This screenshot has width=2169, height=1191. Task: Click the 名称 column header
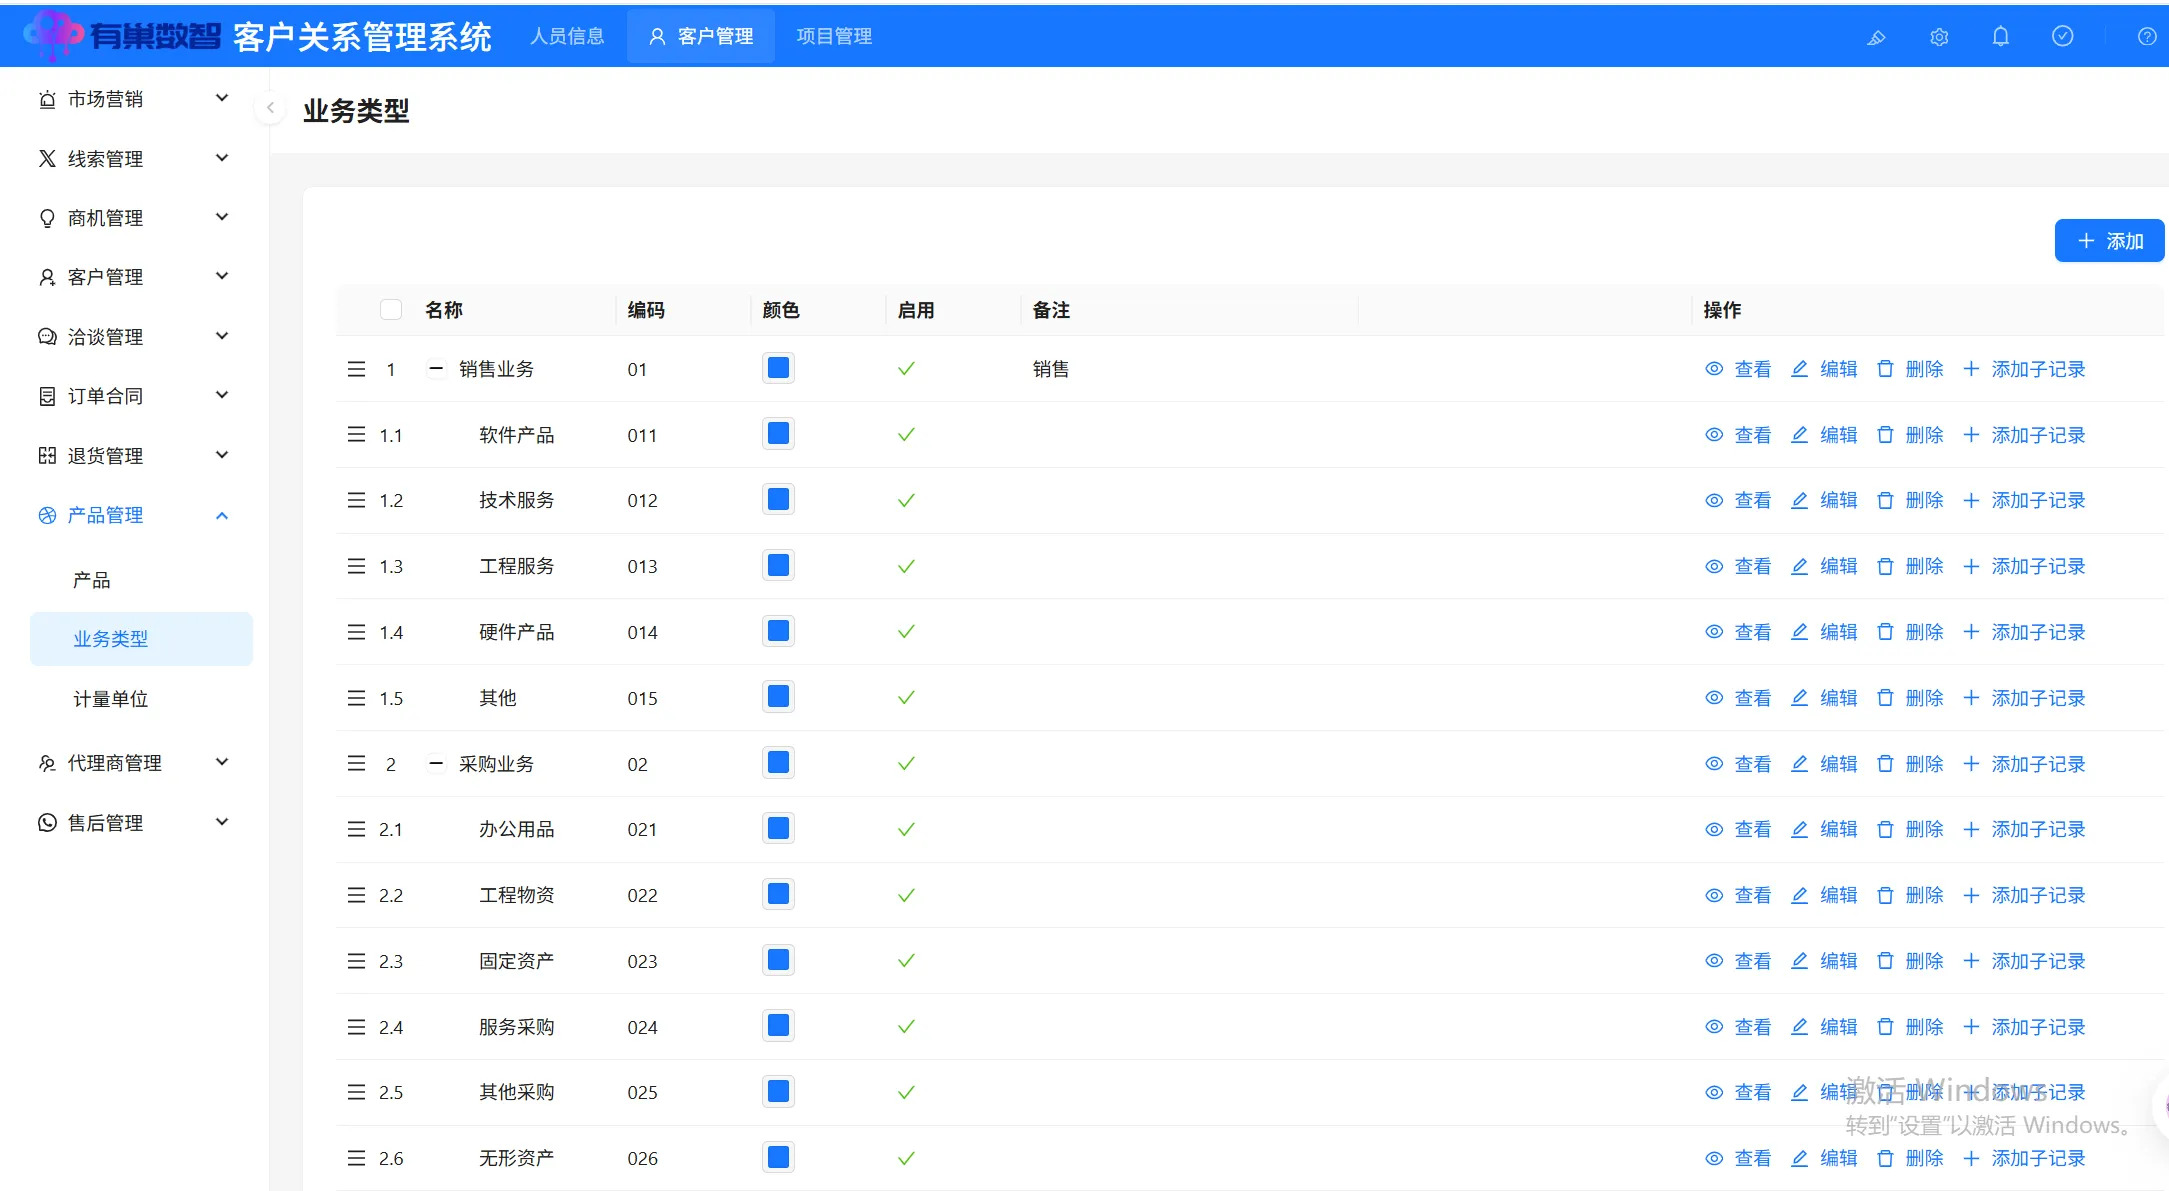(444, 310)
